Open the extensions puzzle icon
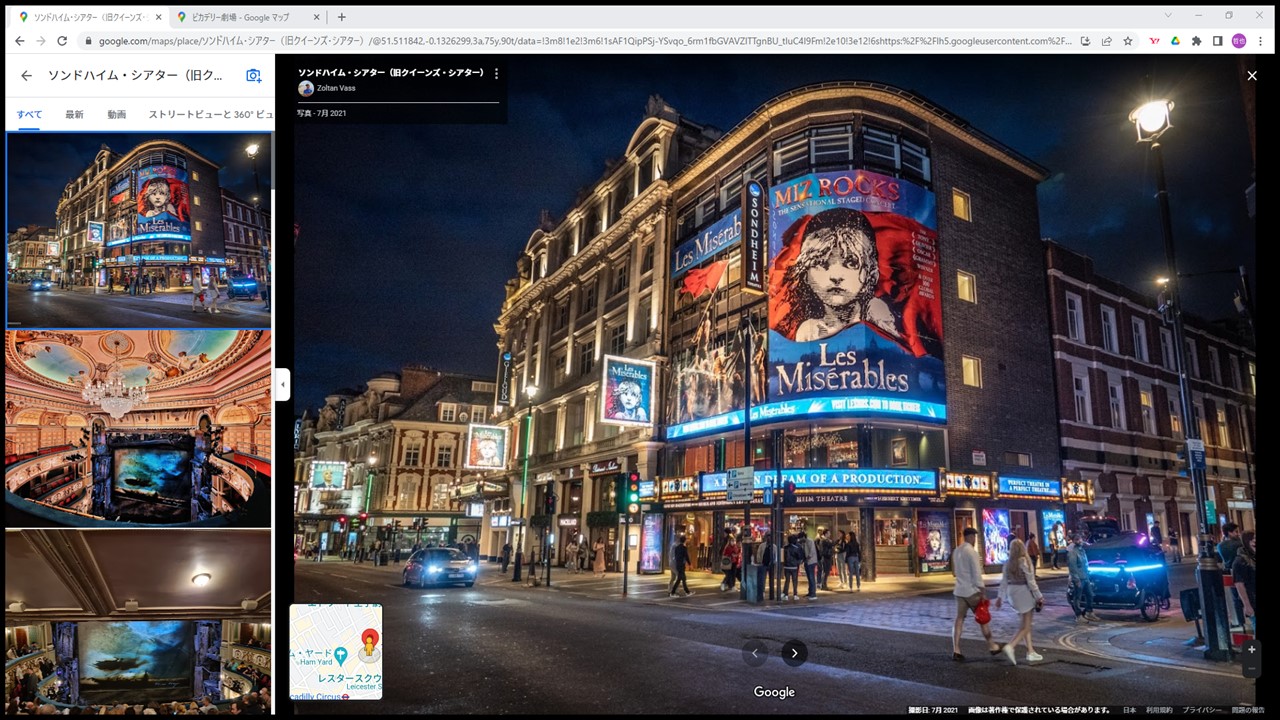Viewport: 1280px width, 720px height. point(1196,41)
